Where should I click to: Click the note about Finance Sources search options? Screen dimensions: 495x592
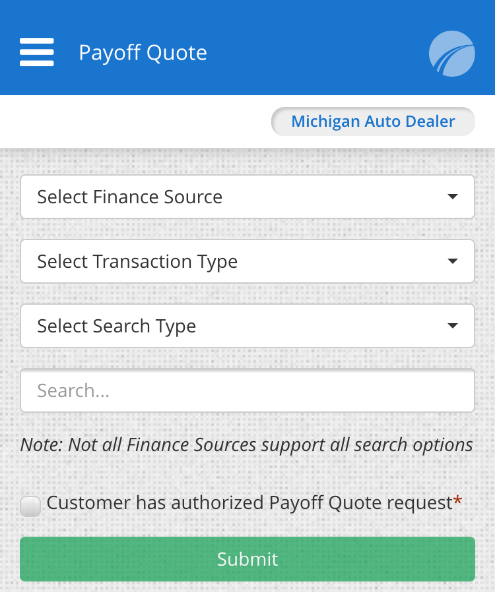click(x=246, y=445)
